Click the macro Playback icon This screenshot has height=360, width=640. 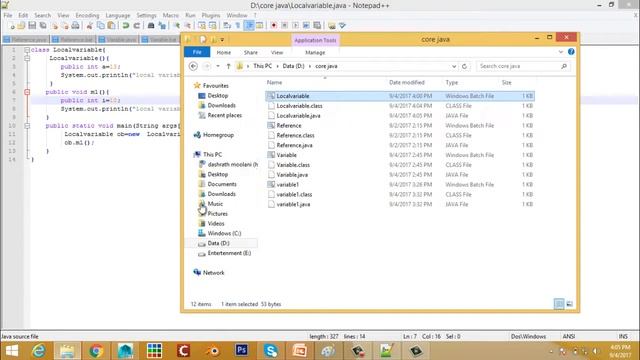(295, 26)
